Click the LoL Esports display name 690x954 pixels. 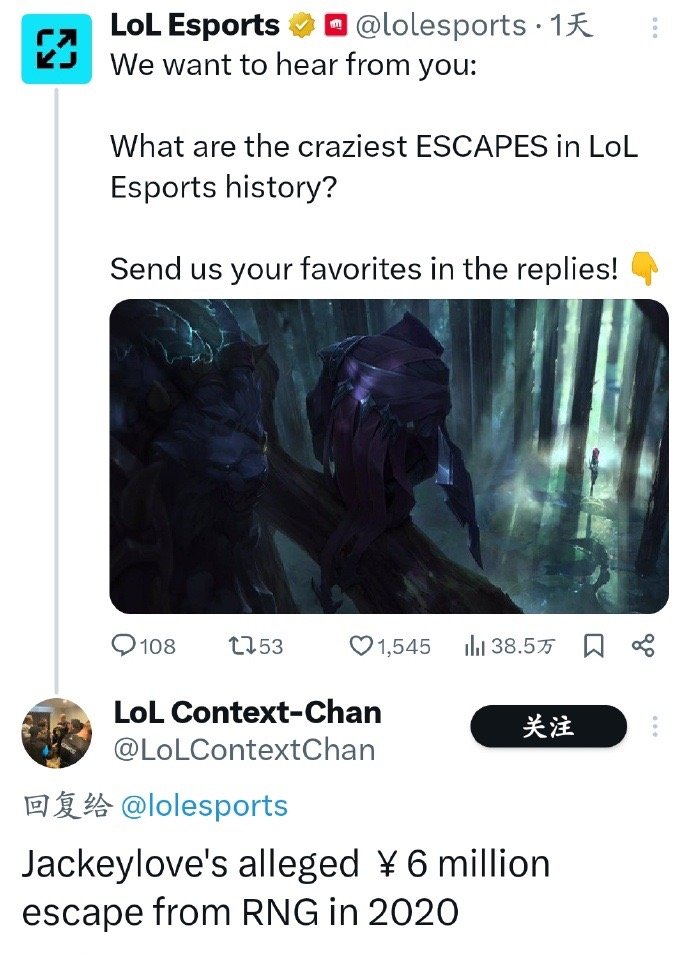click(x=195, y=26)
